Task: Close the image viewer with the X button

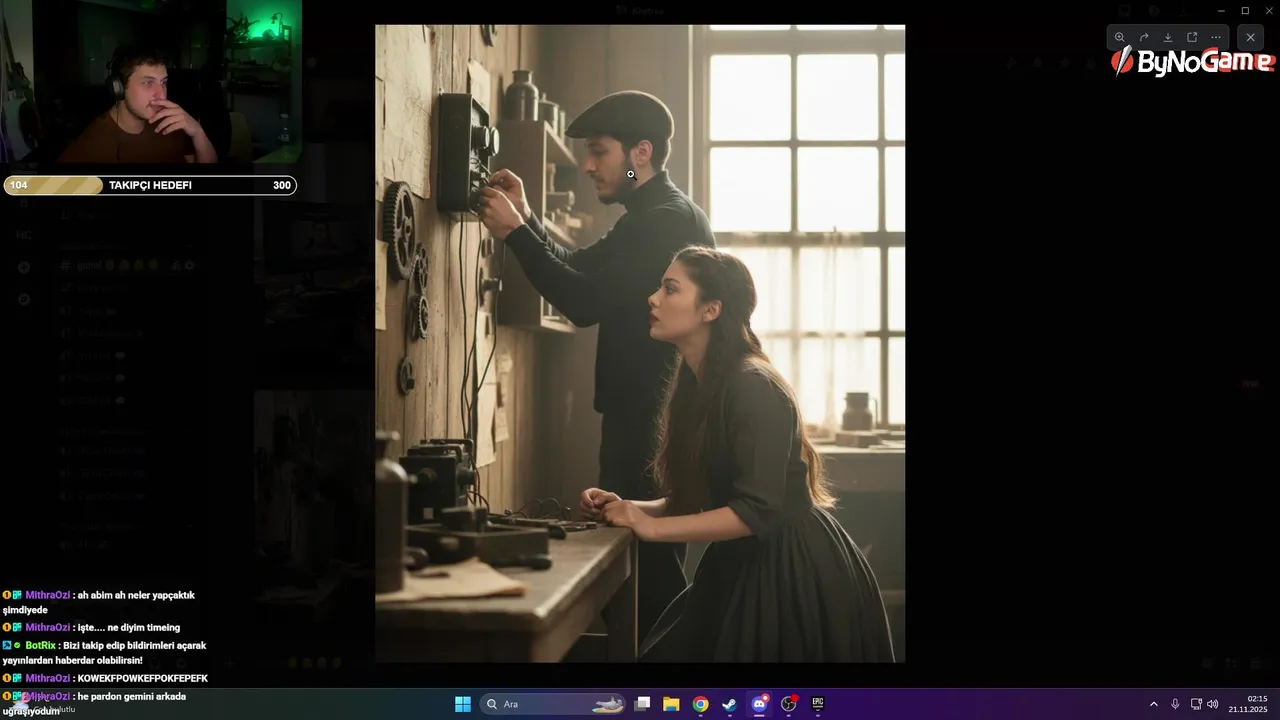Action: (x=1250, y=37)
